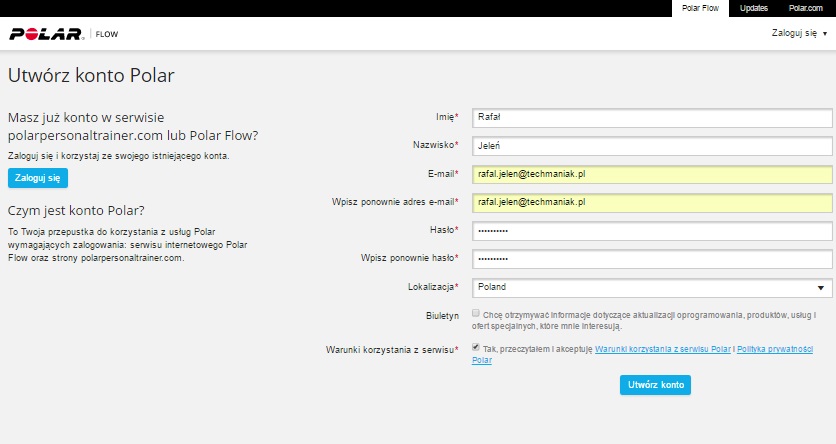Click the Hasło password field
Image resolution: width=836 pixels, height=444 pixels.
652,231
